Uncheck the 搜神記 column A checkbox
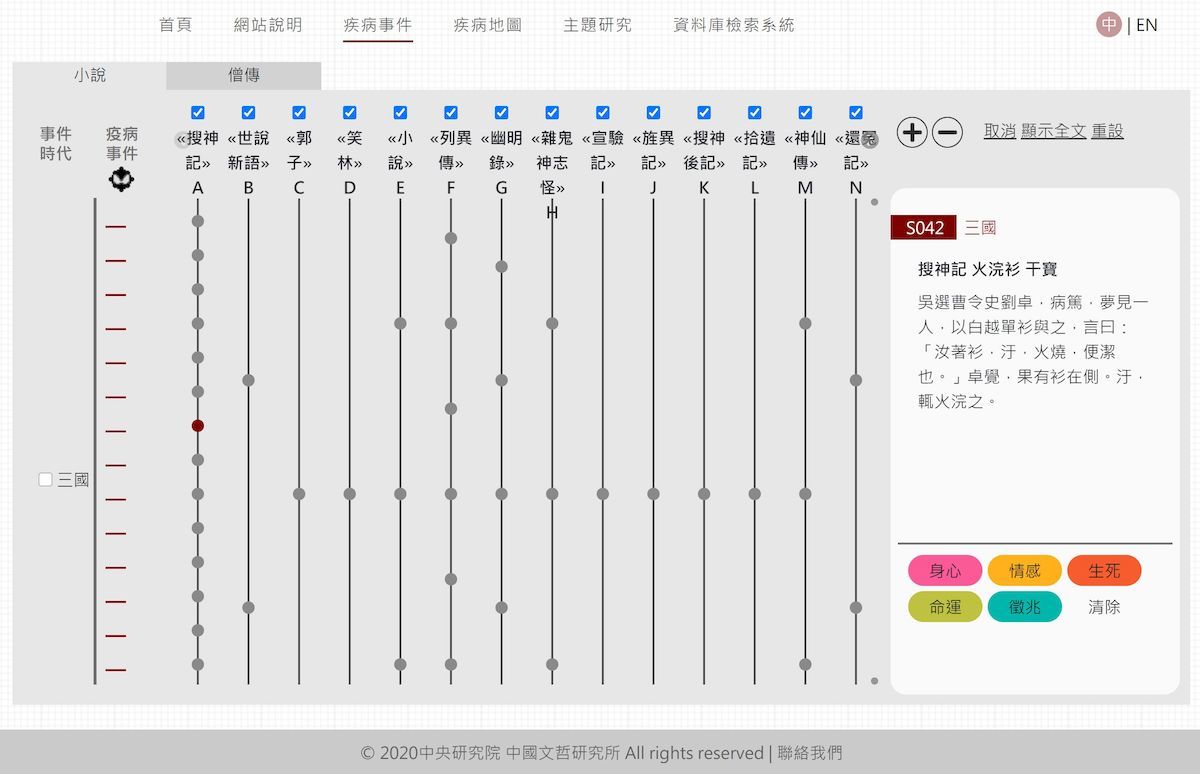The width and height of the screenshot is (1200, 774). (198, 113)
